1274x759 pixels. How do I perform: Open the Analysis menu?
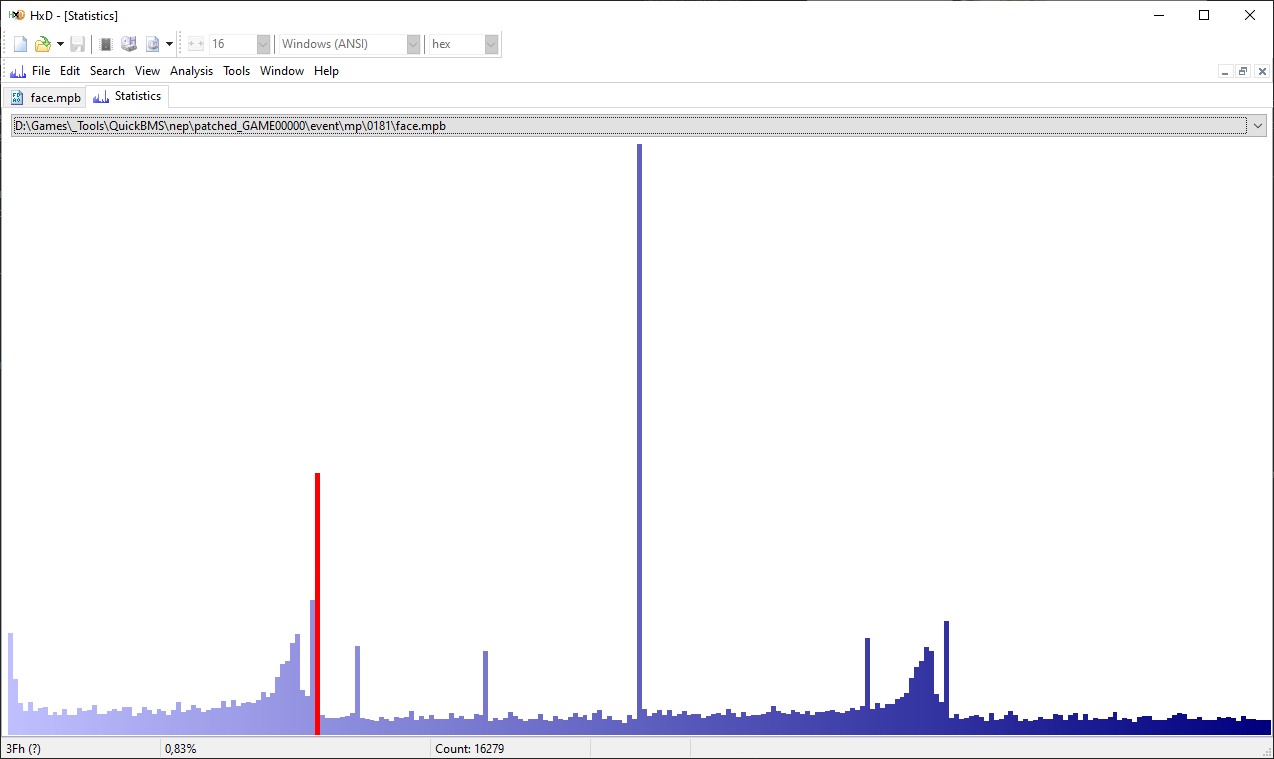[x=191, y=71]
